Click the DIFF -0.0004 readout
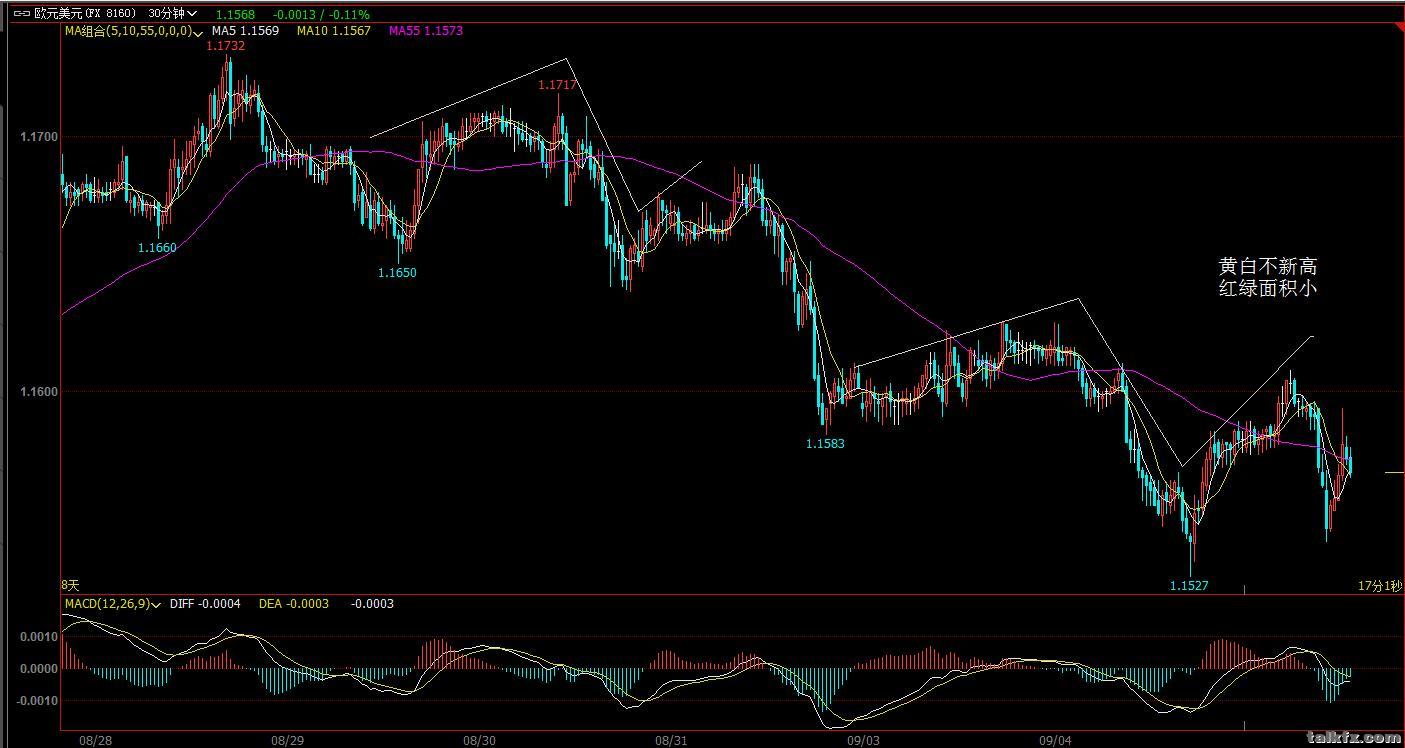The width and height of the screenshot is (1405, 748). (205, 603)
